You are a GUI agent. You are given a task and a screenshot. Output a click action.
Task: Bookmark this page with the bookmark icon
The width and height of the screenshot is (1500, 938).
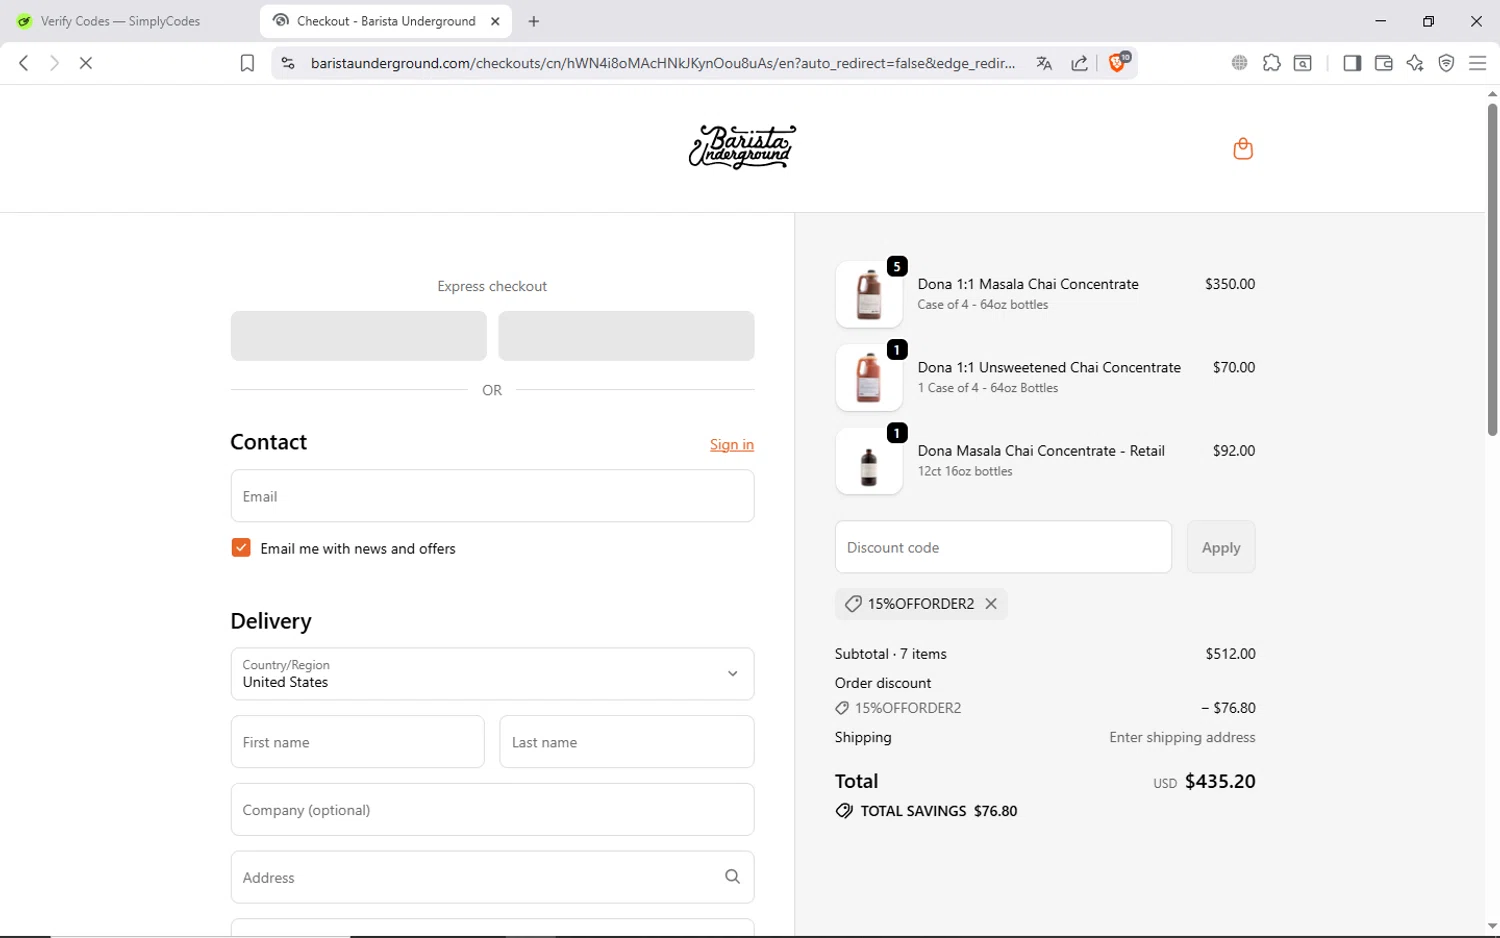pos(247,63)
